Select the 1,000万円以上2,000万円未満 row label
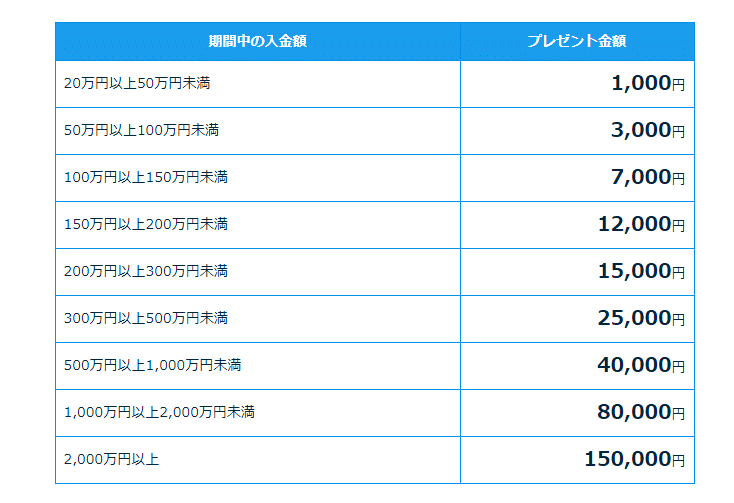The image size is (734, 503). 159,412
